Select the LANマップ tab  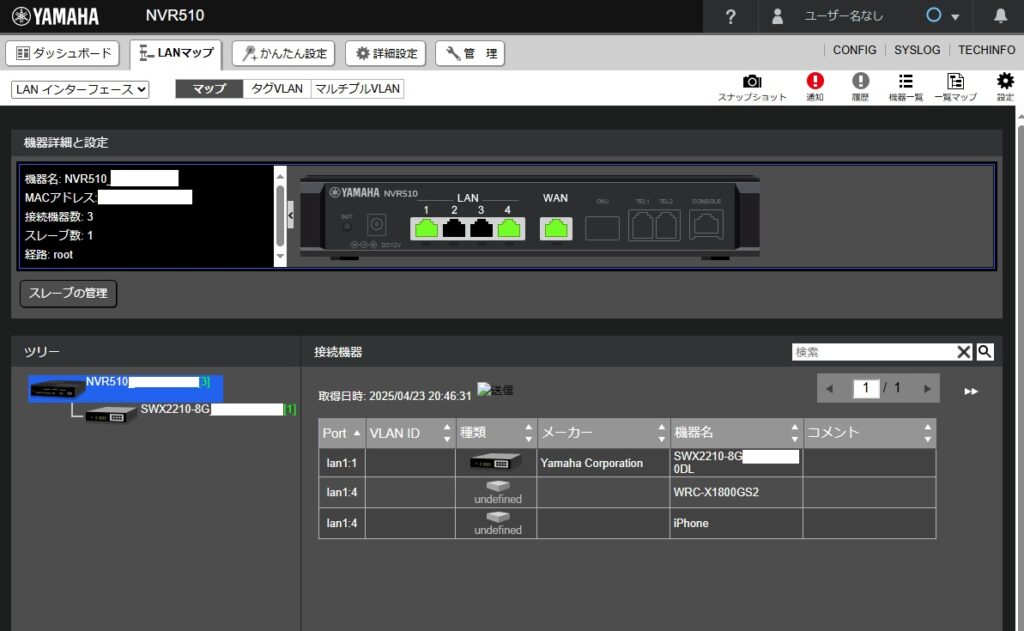(176, 54)
